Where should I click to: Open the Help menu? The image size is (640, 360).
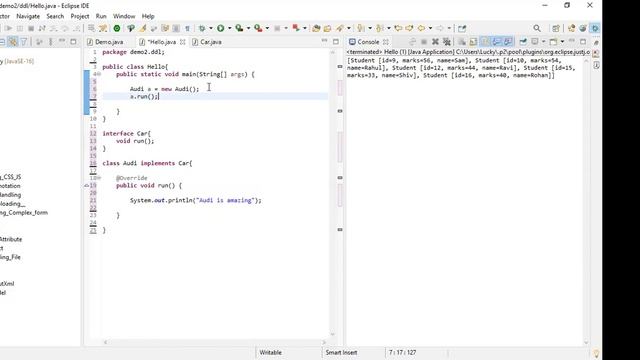(148, 16)
